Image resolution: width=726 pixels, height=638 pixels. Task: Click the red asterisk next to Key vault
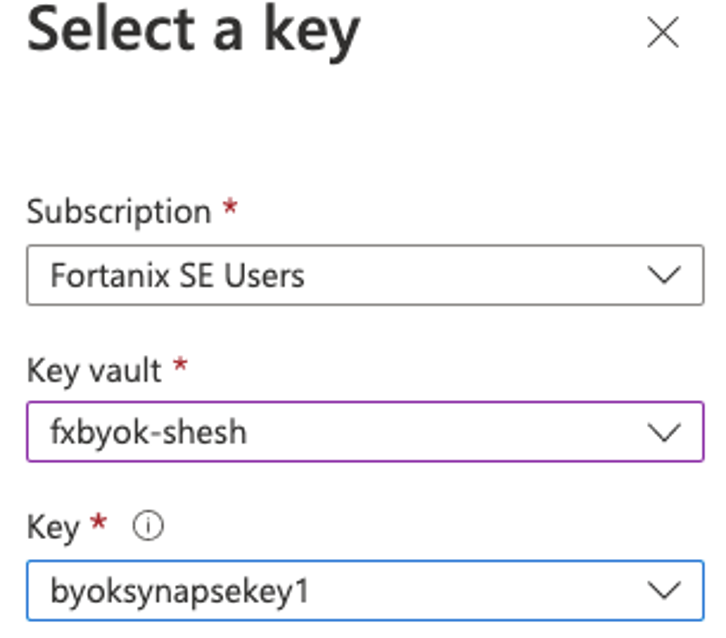pyautogui.click(x=180, y=365)
